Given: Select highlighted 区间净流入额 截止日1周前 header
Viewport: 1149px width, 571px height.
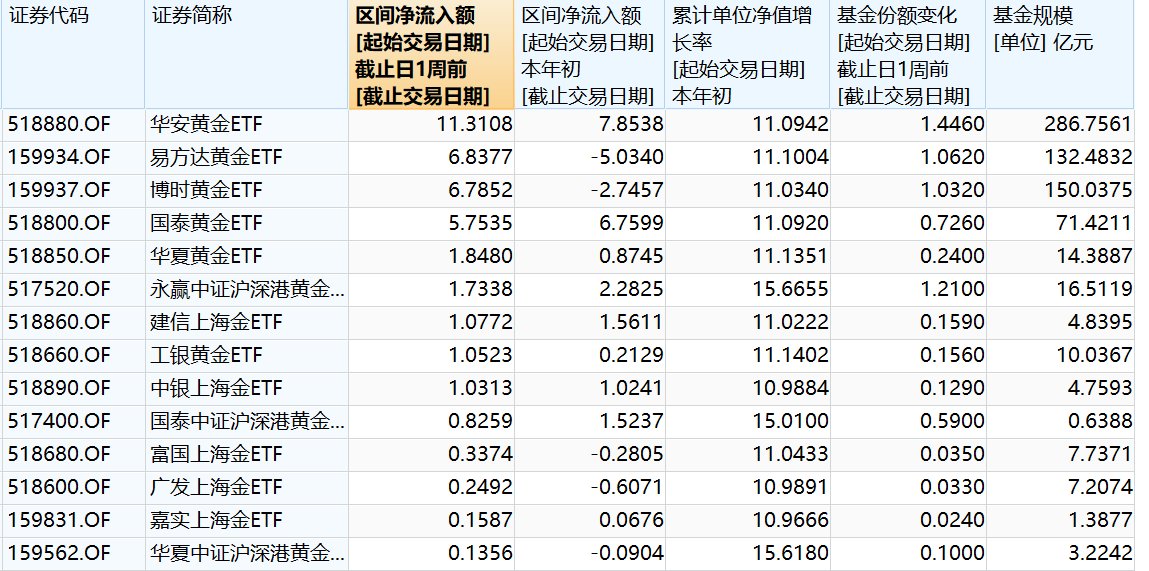Looking at the screenshot, I should pos(432,54).
